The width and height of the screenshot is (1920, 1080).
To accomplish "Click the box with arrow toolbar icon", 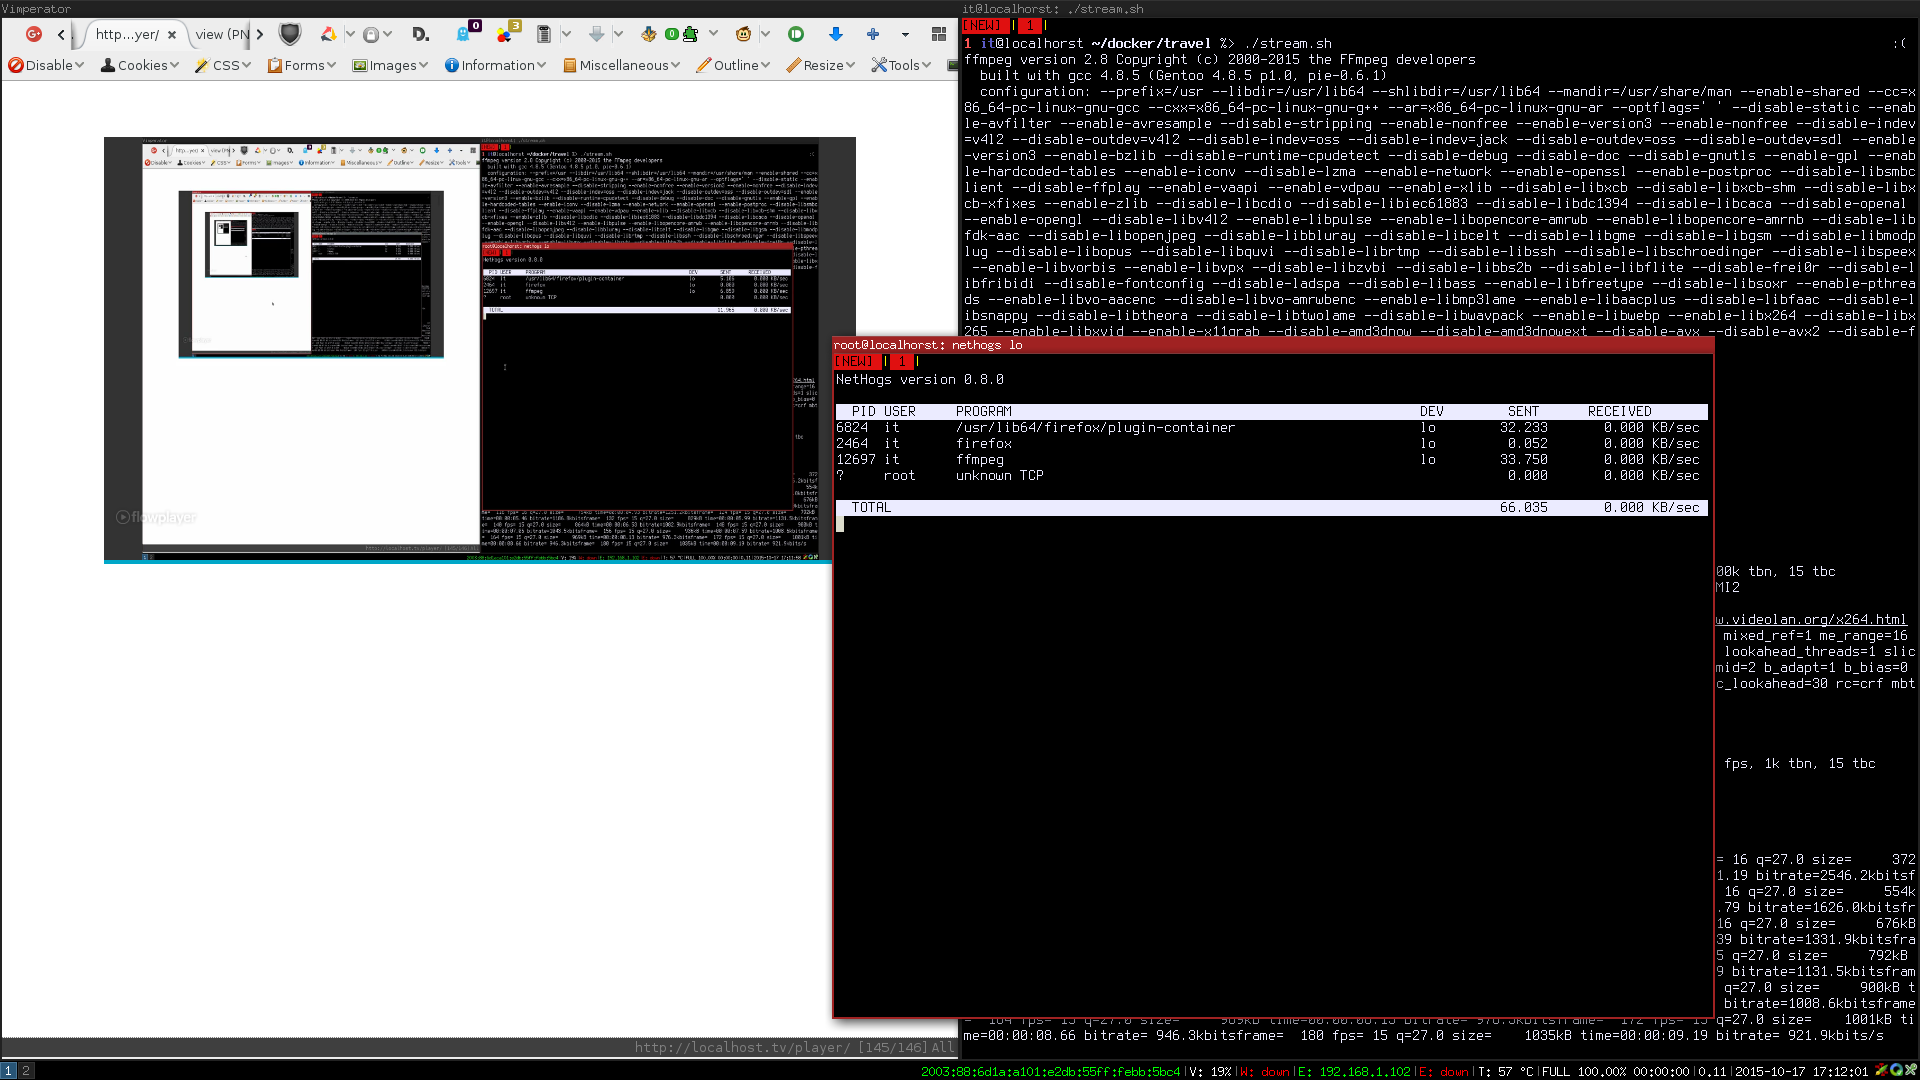I will 648,34.
